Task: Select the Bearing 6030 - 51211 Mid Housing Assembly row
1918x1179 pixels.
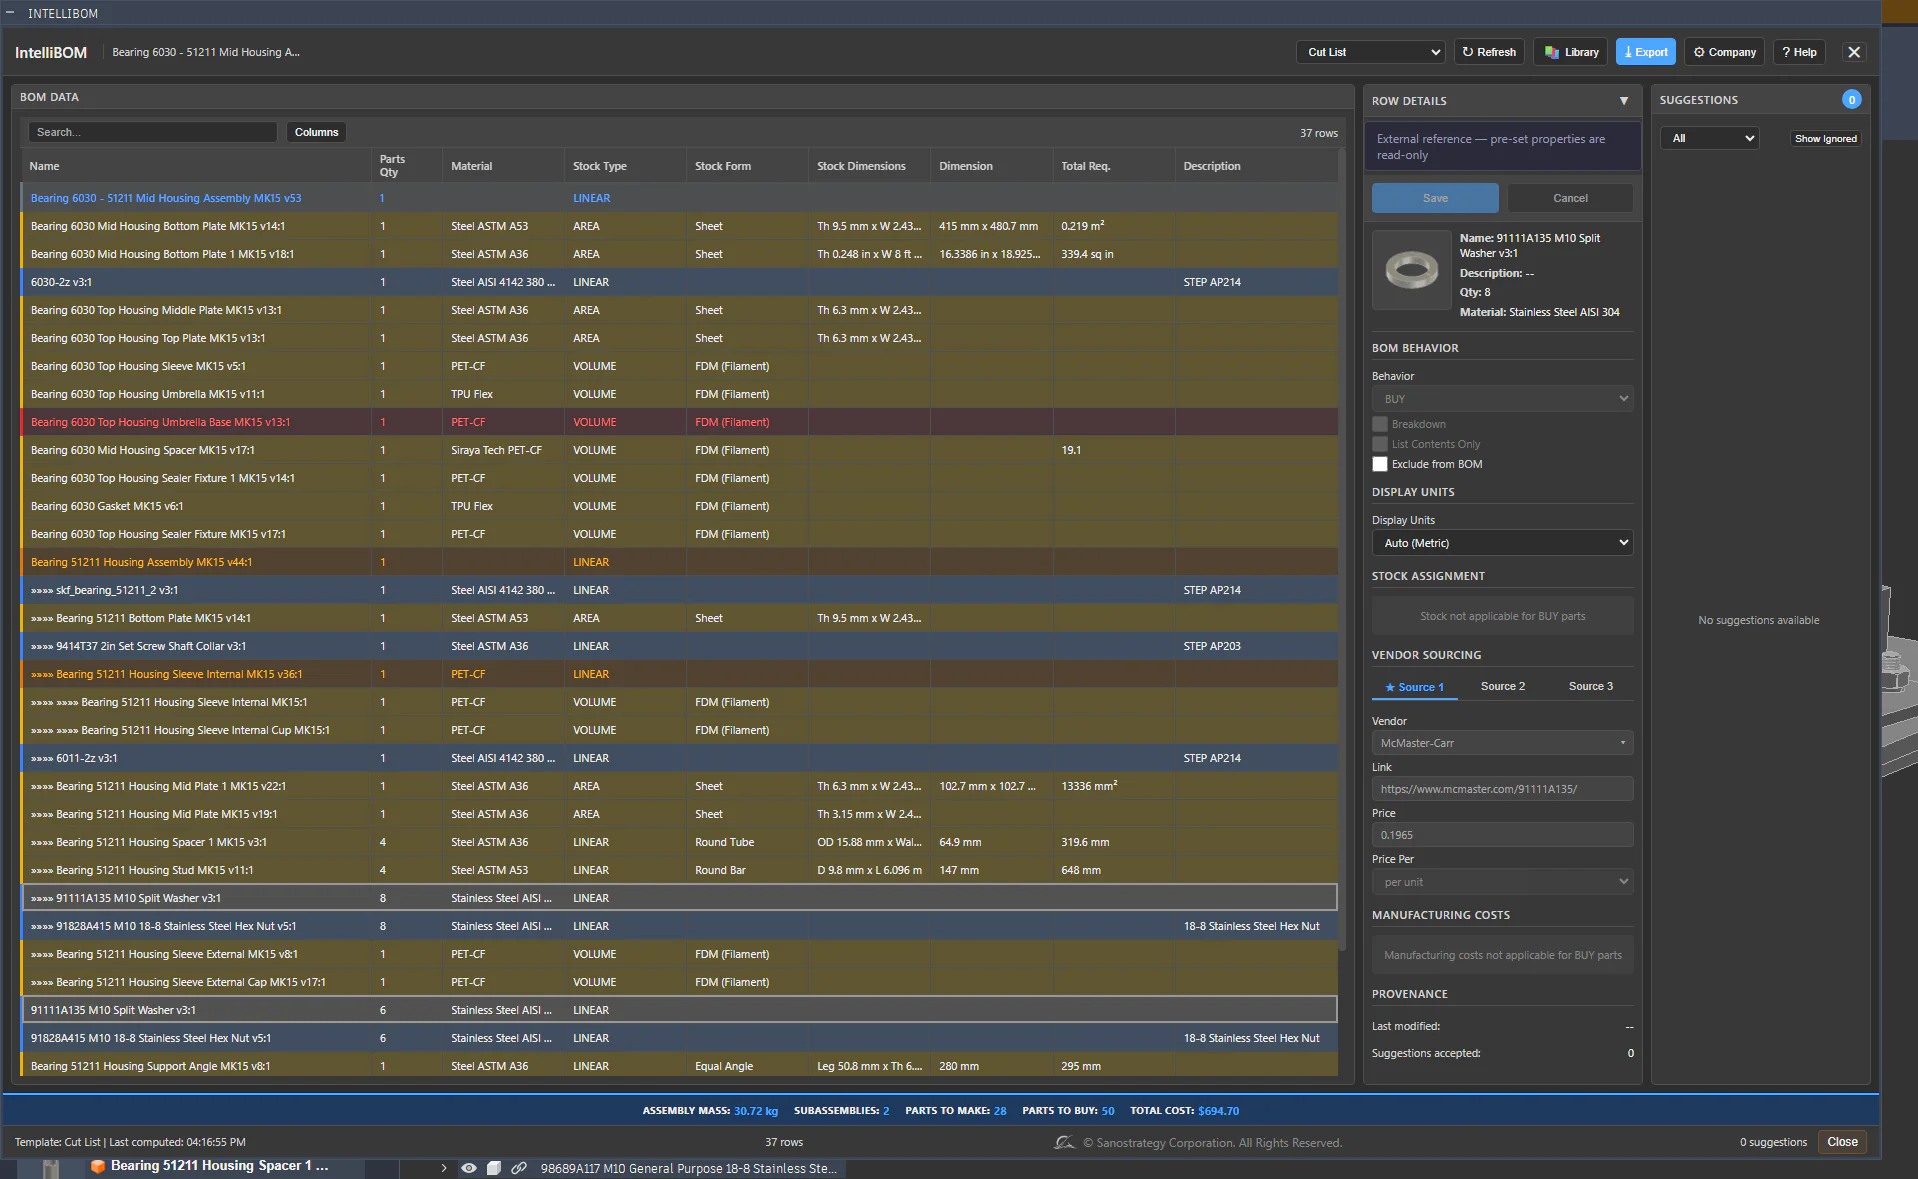Action: (680, 198)
